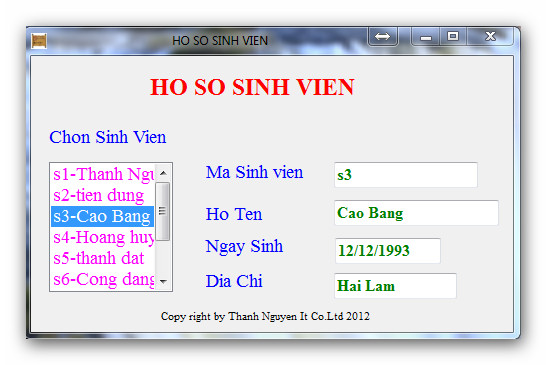
Task: Click the Copy right by Thanh Nguyen footer
Action: click(x=265, y=316)
